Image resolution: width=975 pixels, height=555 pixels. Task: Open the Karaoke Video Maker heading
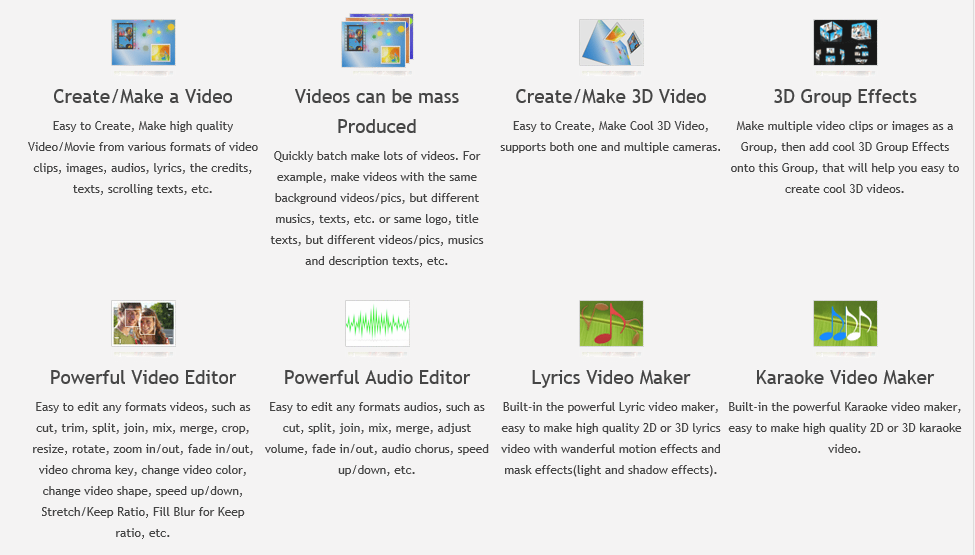click(x=845, y=378)
